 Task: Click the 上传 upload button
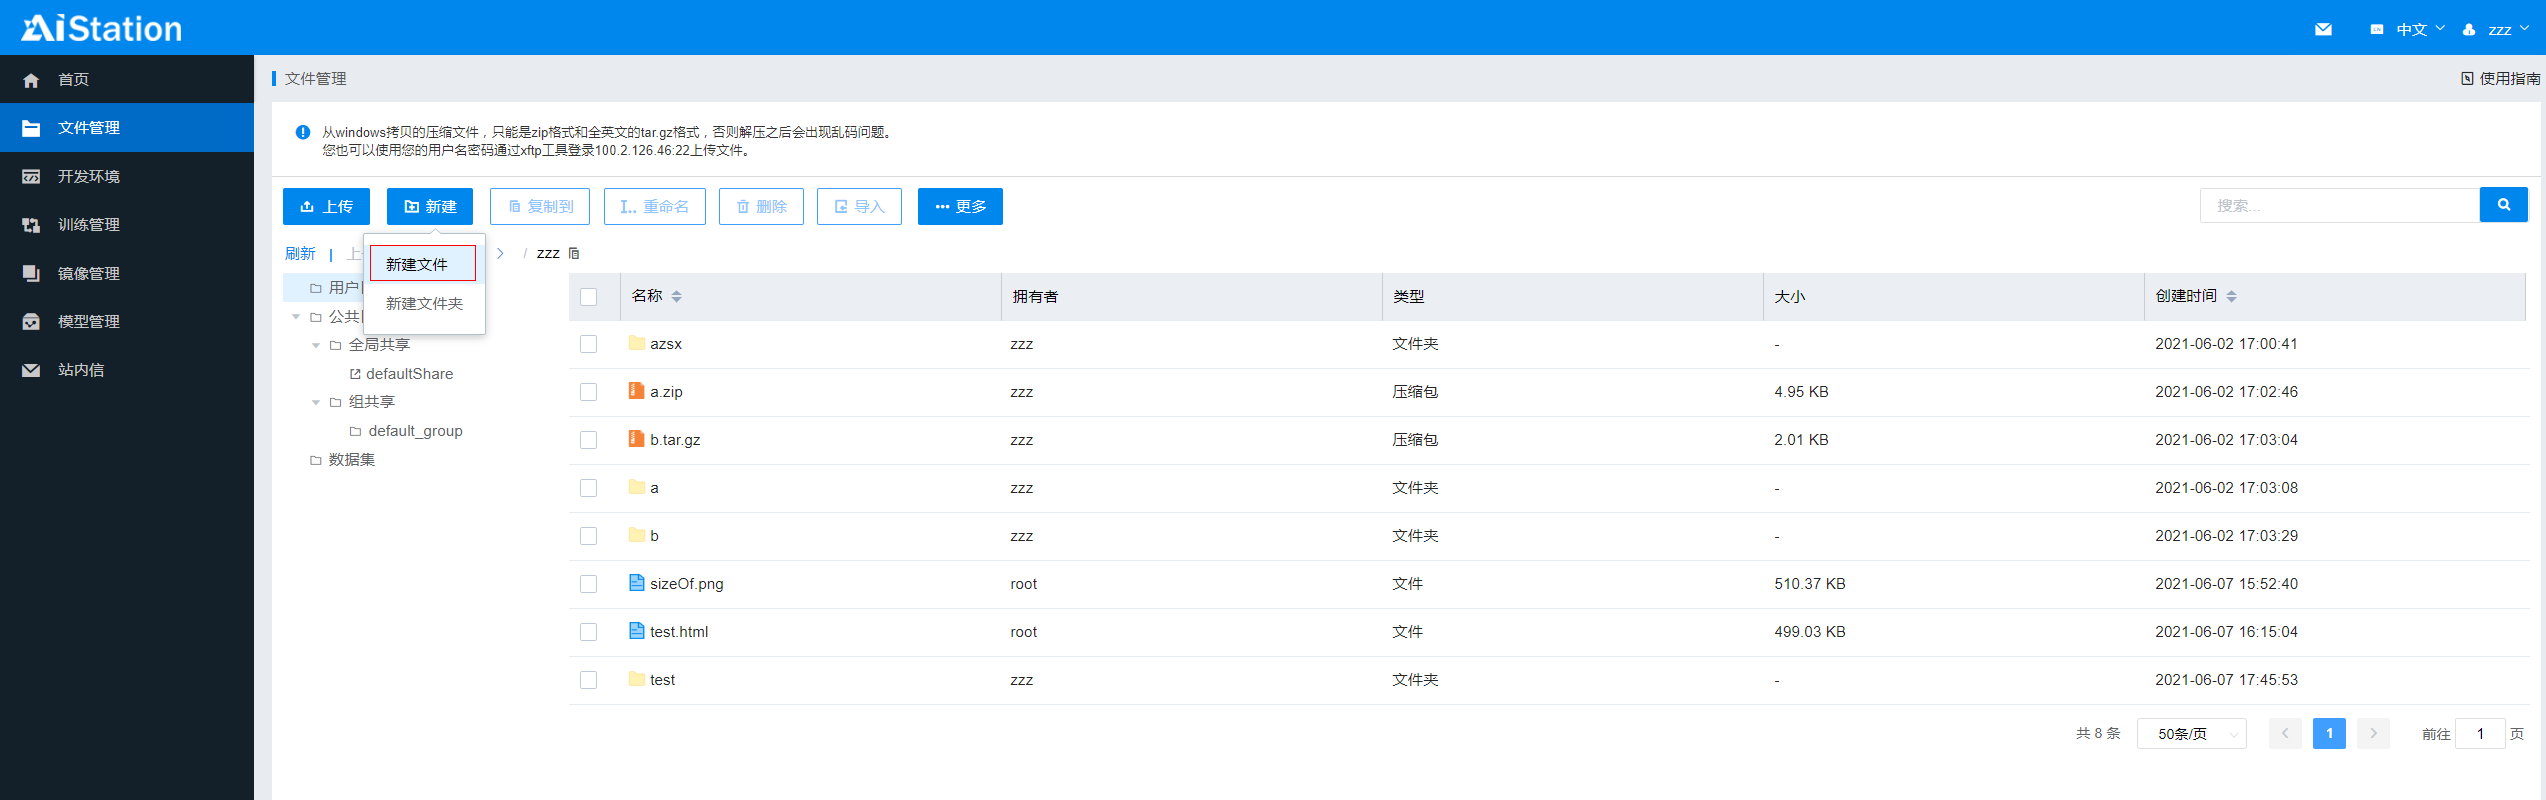(326, 206)
